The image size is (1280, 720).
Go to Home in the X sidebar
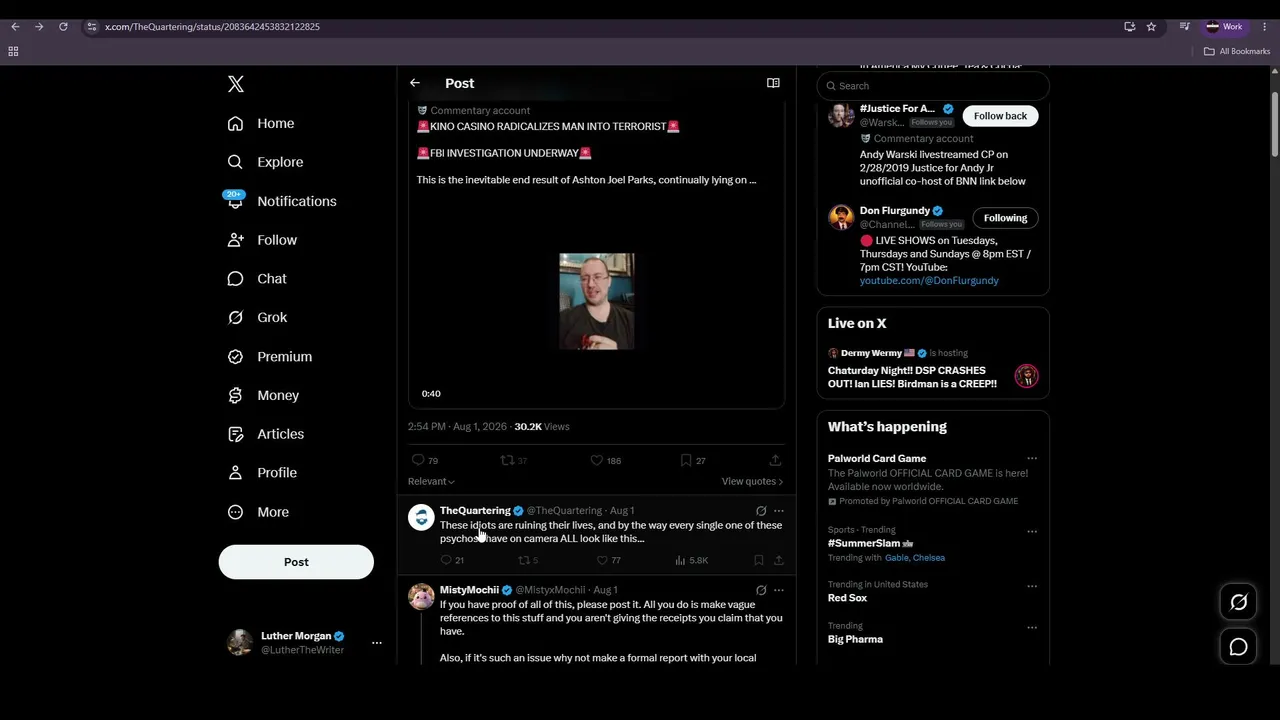[261, 123]
